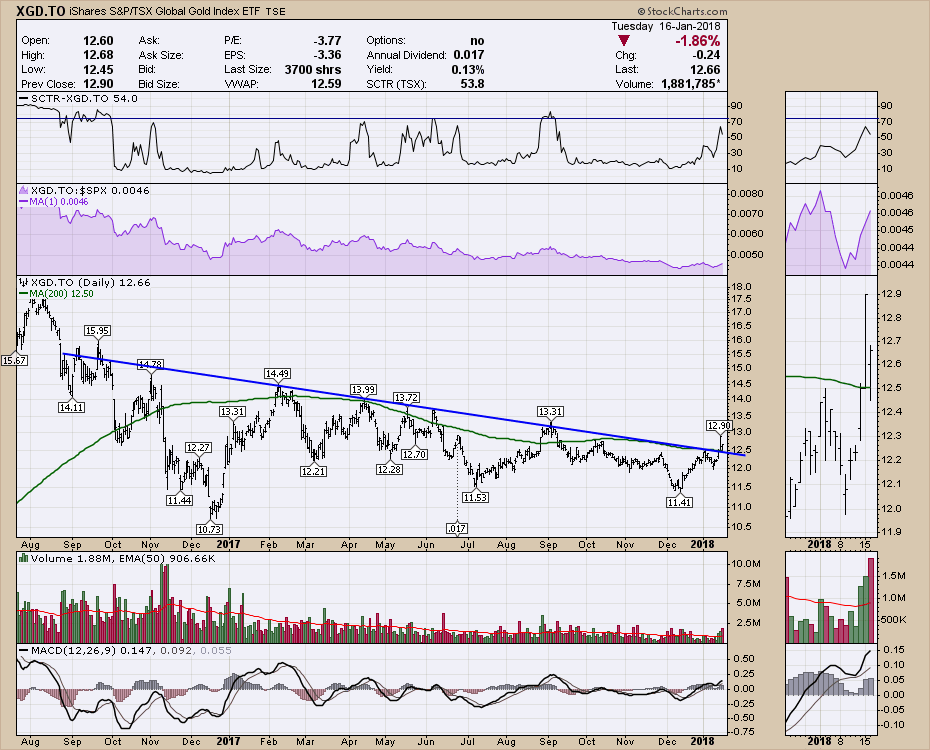Click the Annual Dividend value 0.017

point(469,55)
